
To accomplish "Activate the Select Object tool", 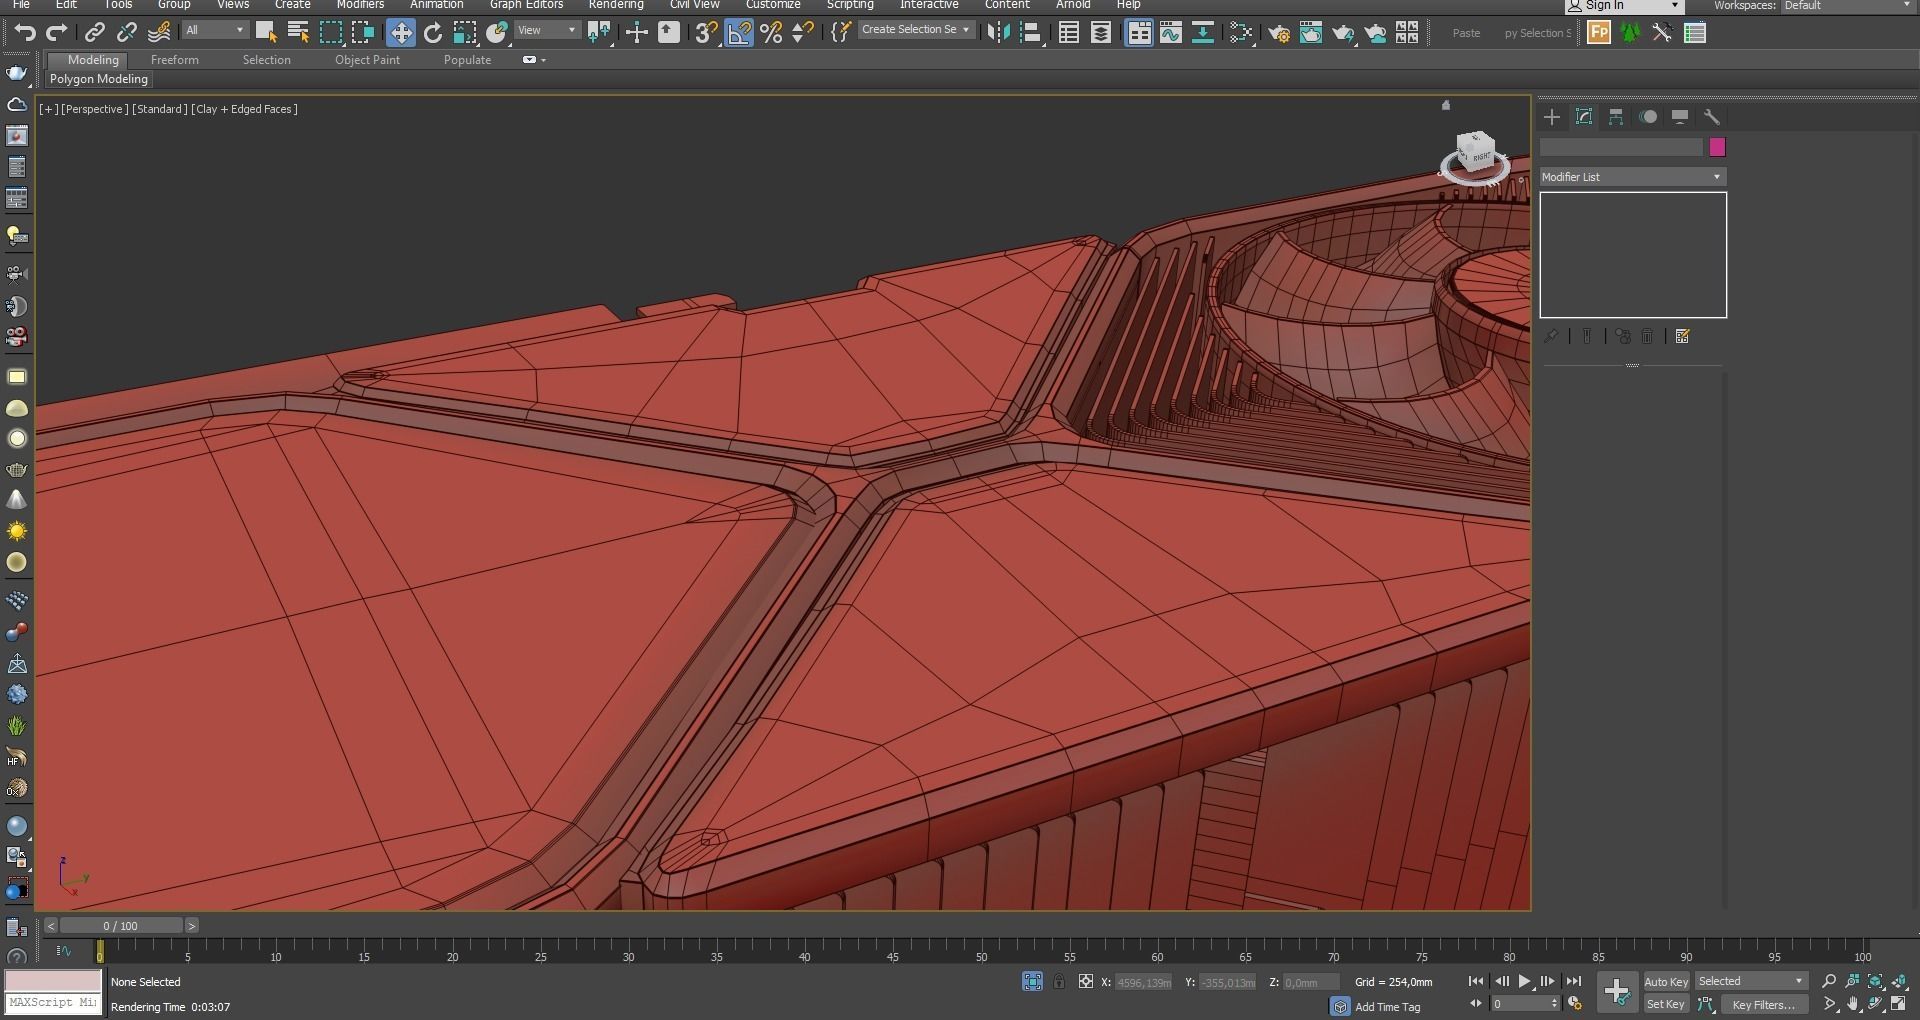I will (x=266, y=32).
